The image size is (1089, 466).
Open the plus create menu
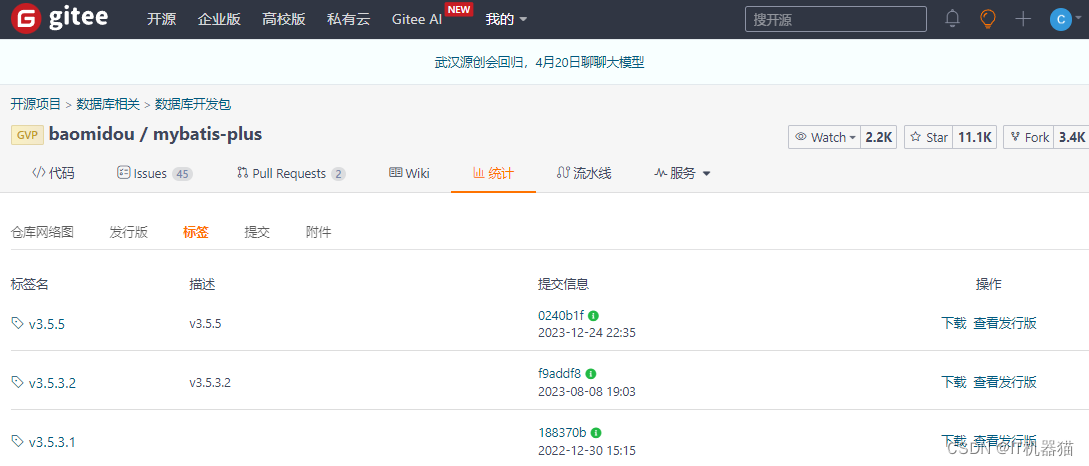(1022, 19)
